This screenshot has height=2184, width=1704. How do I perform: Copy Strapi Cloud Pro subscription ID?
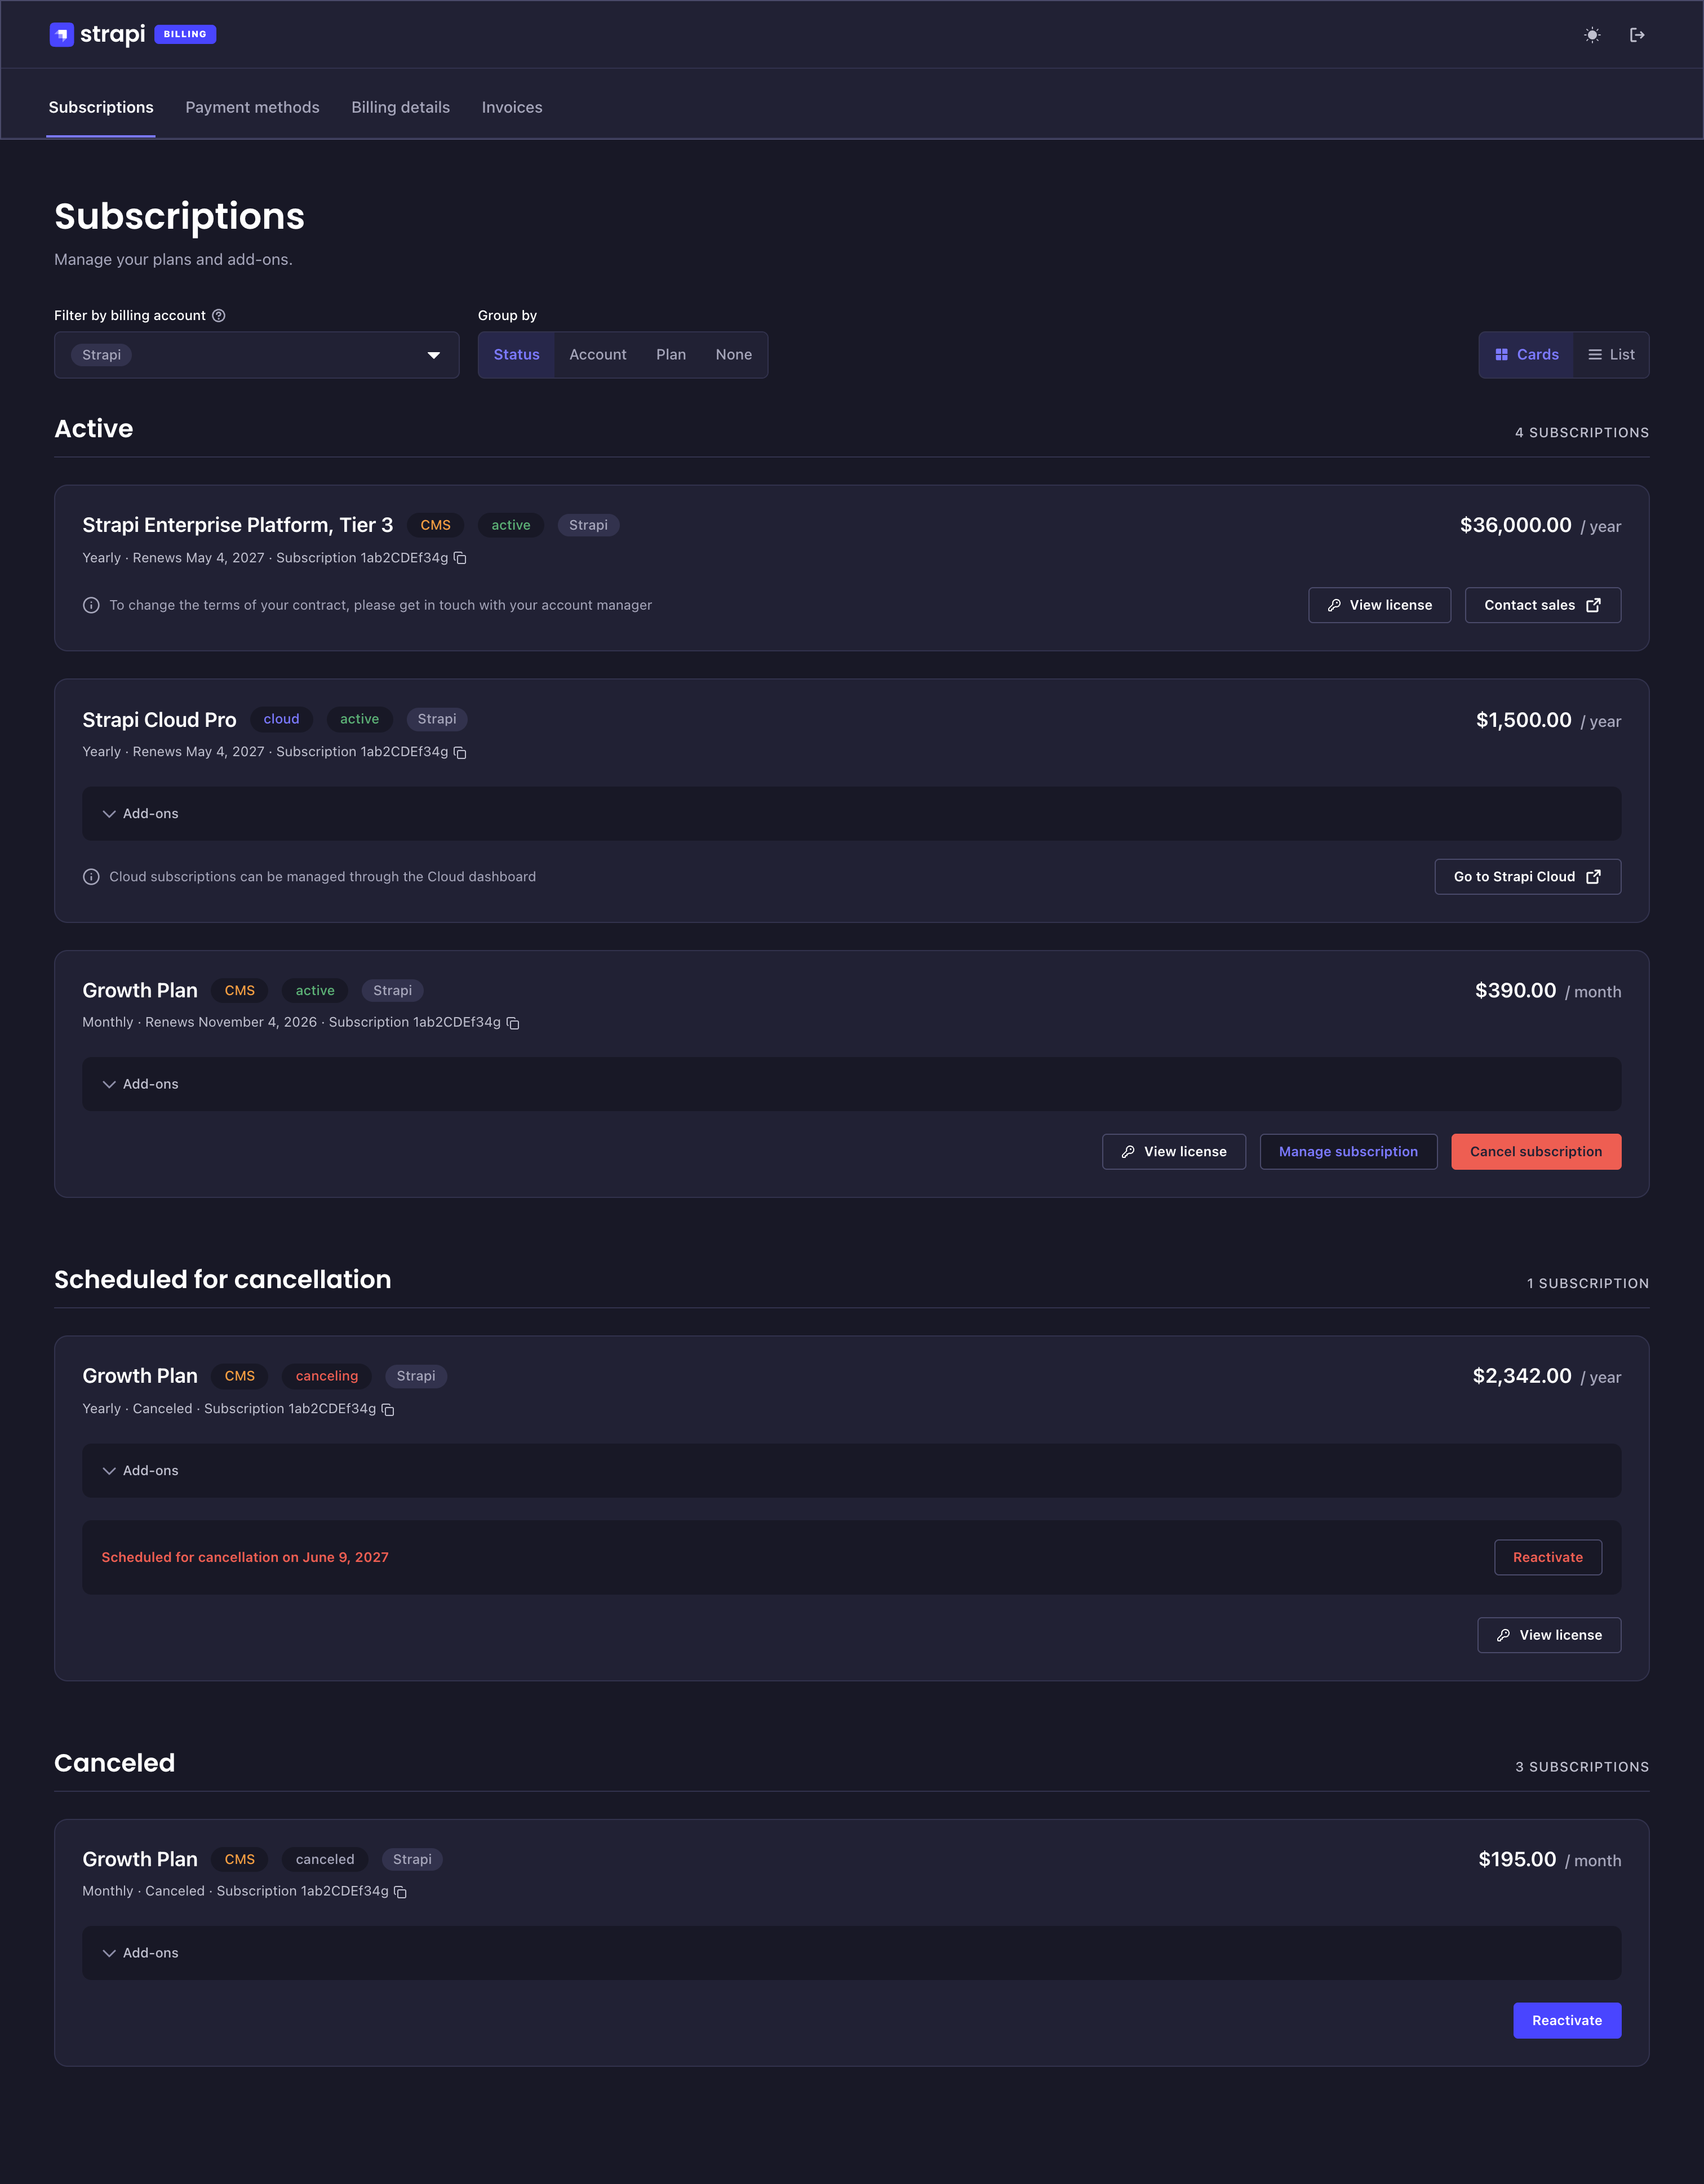click(x=460, y=752)
